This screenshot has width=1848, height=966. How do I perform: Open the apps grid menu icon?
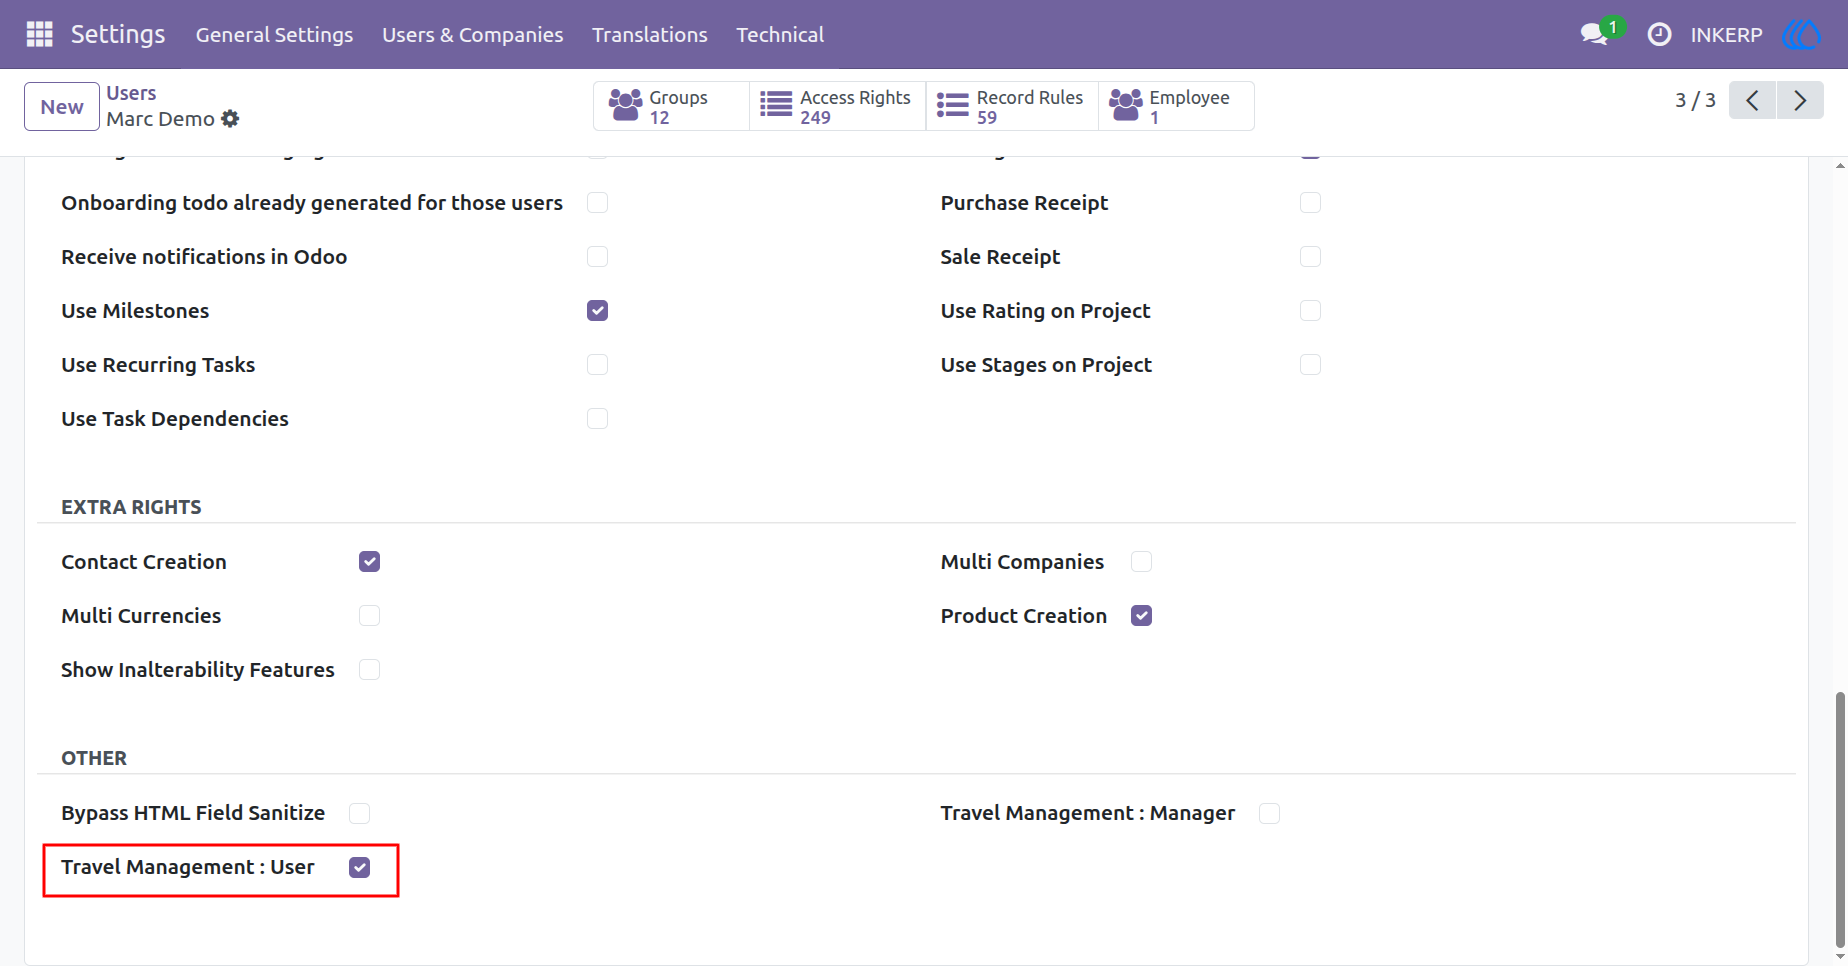coord(39,34)
